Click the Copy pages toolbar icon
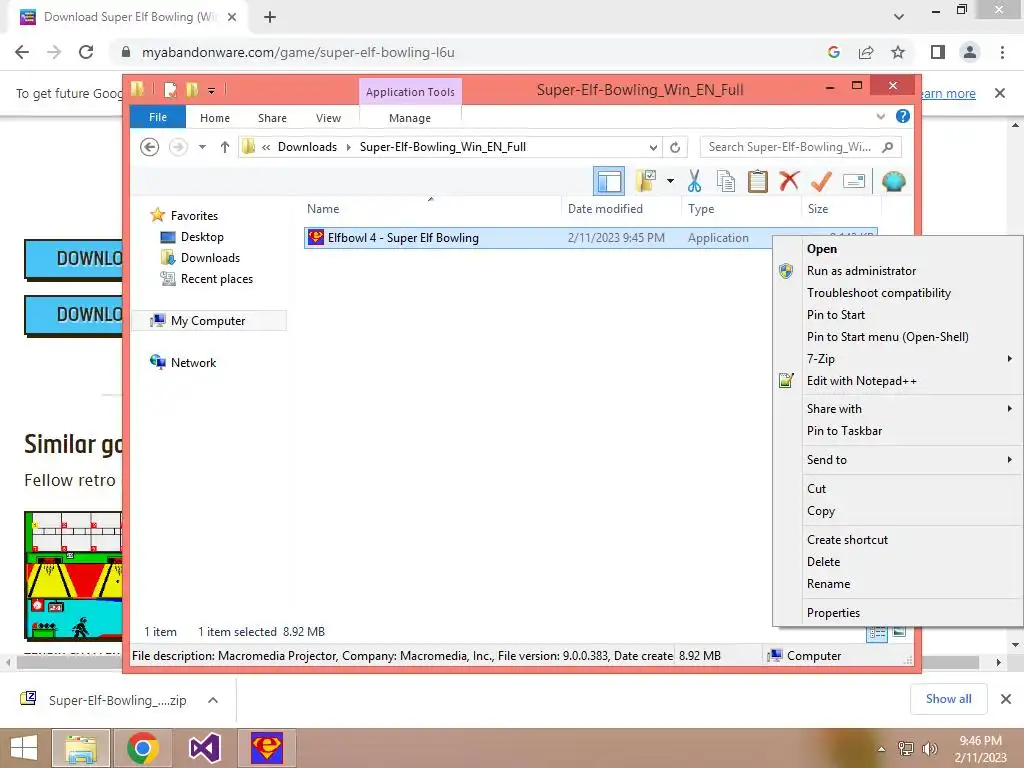This screenshot has width=1024, height=768. point(726,181)
